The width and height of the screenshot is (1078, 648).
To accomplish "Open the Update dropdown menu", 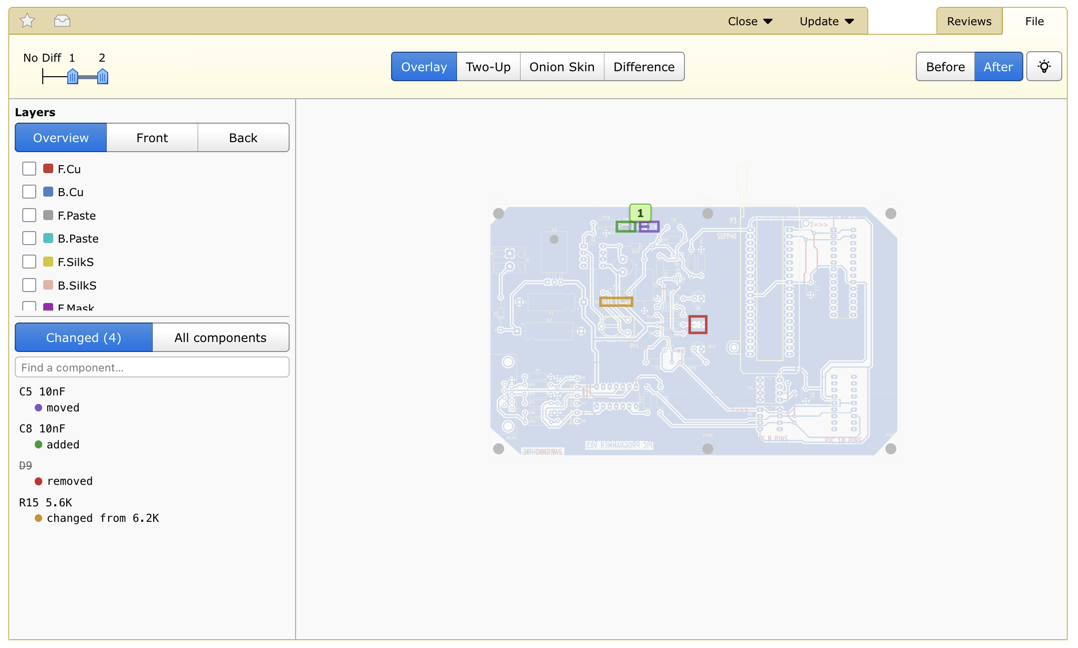I will 826,21.
